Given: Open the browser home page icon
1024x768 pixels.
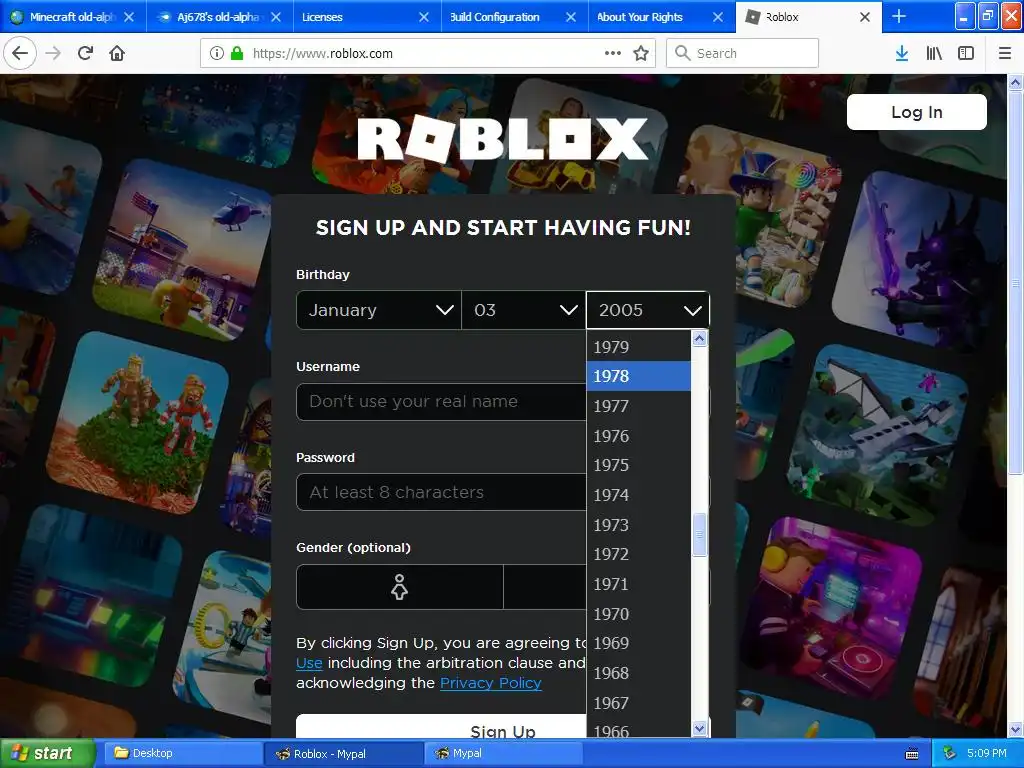Looking at the screenshot, I should pyautogui.click(x=117, y=53).
